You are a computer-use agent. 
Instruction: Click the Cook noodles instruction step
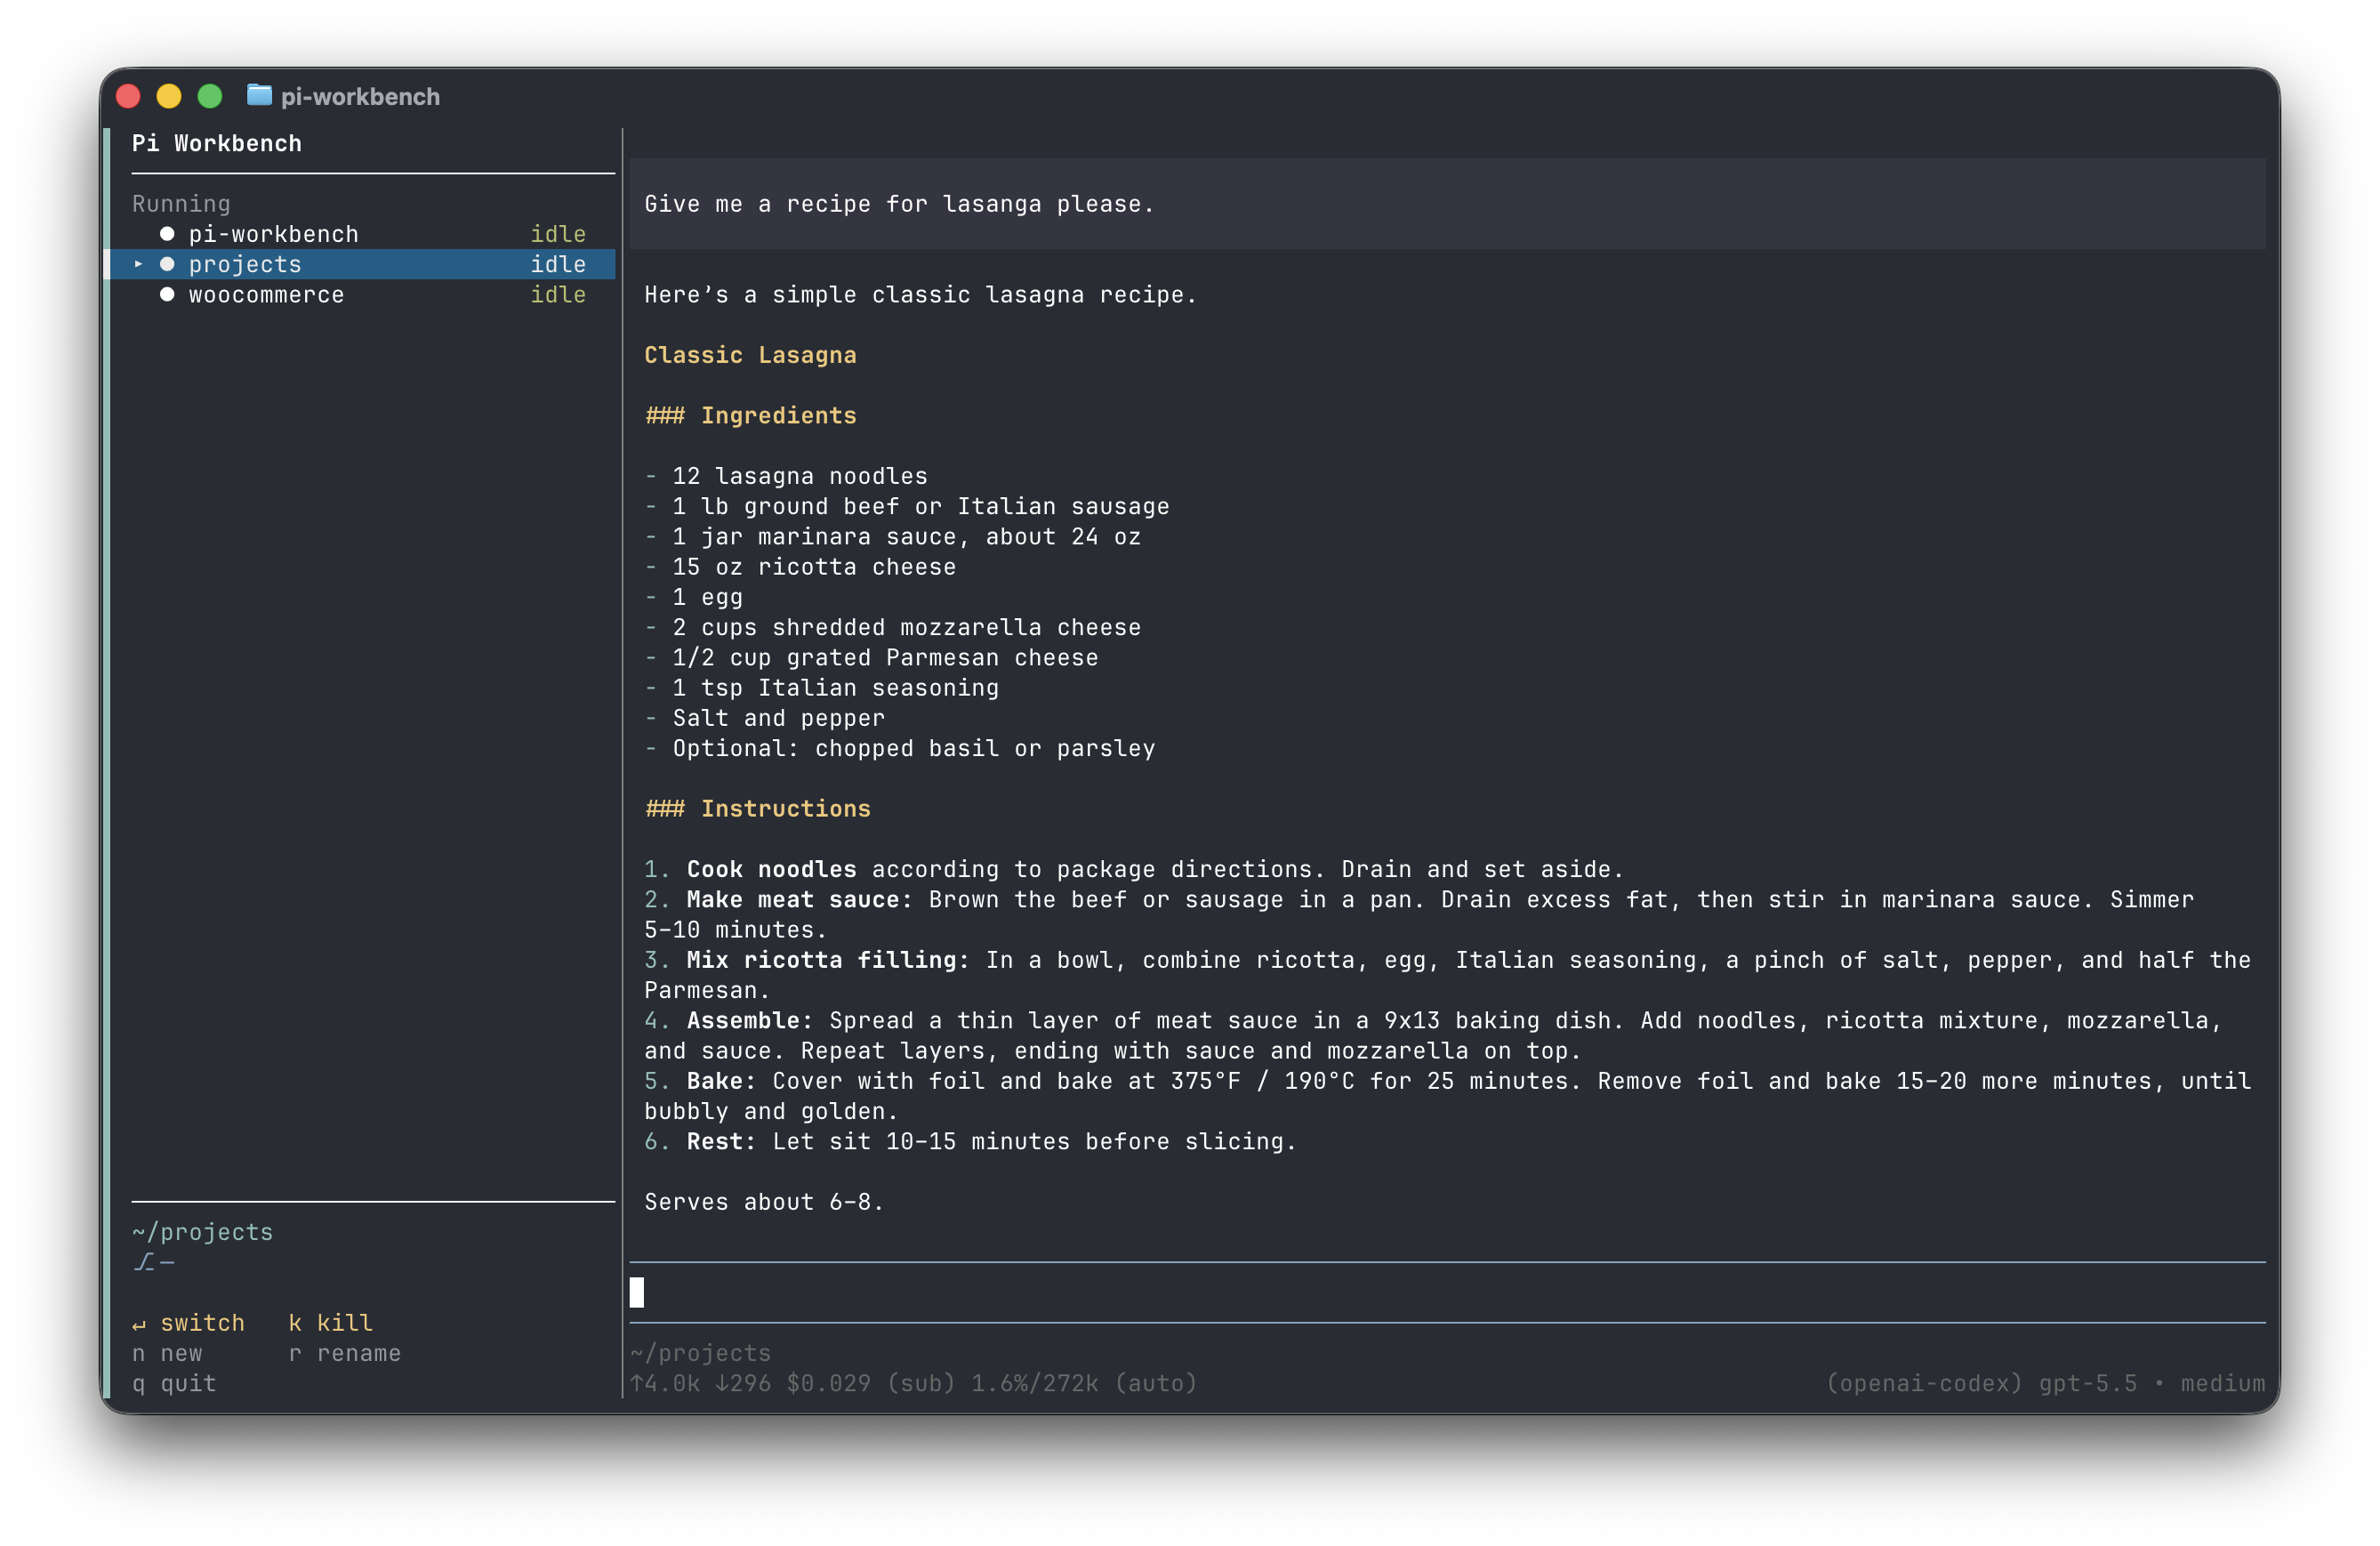pyautogui.click(x=1134, y=869)
